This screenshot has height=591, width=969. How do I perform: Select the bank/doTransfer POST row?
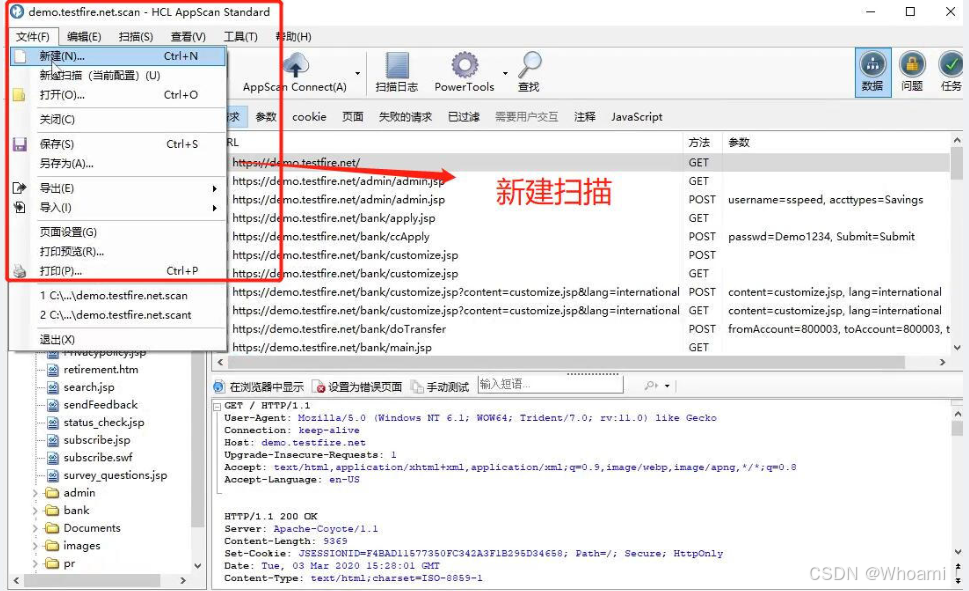pyautogui.click(x=587, y=330)
